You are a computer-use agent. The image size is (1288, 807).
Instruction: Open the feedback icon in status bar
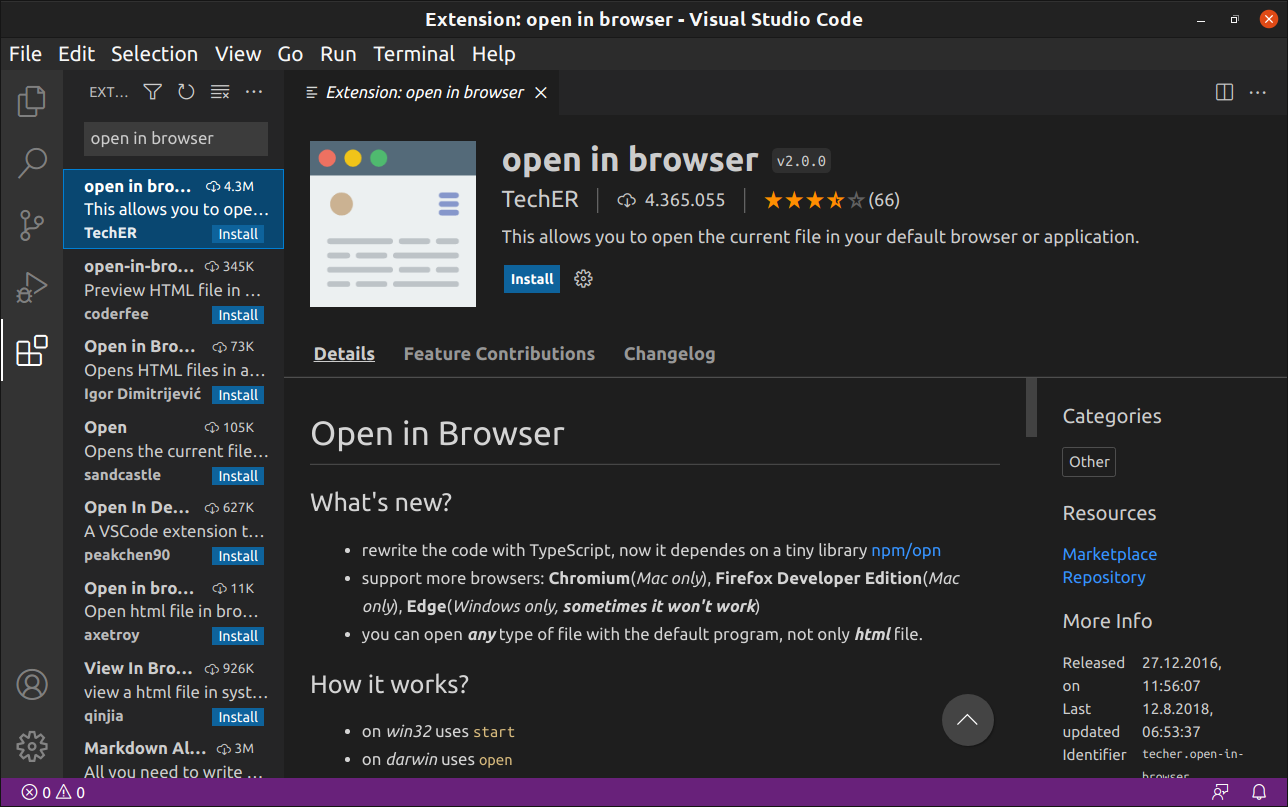(x=1220, y=793)
